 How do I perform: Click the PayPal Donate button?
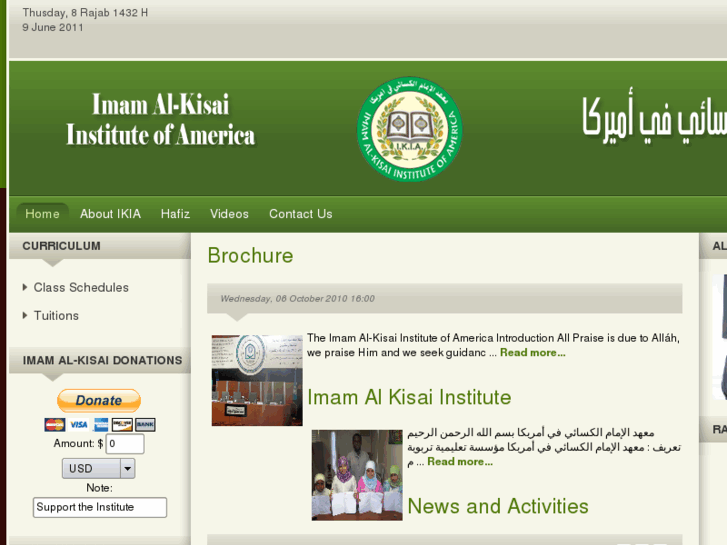(99, 400)
